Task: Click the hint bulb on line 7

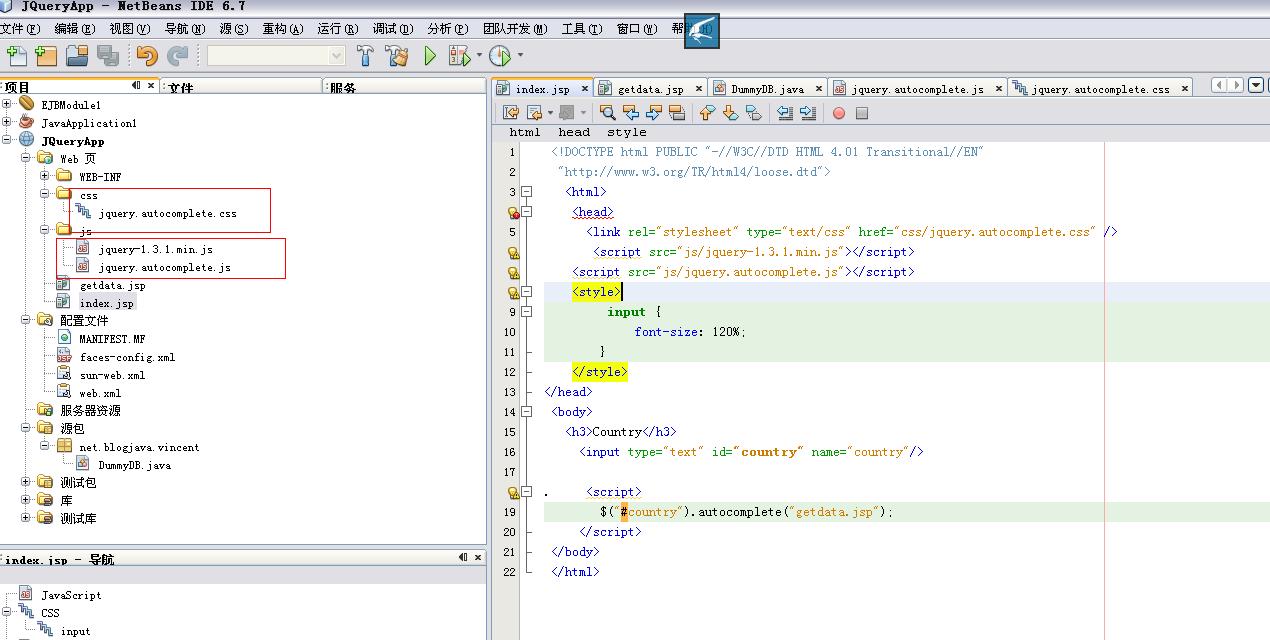Action: click(513, 273)
